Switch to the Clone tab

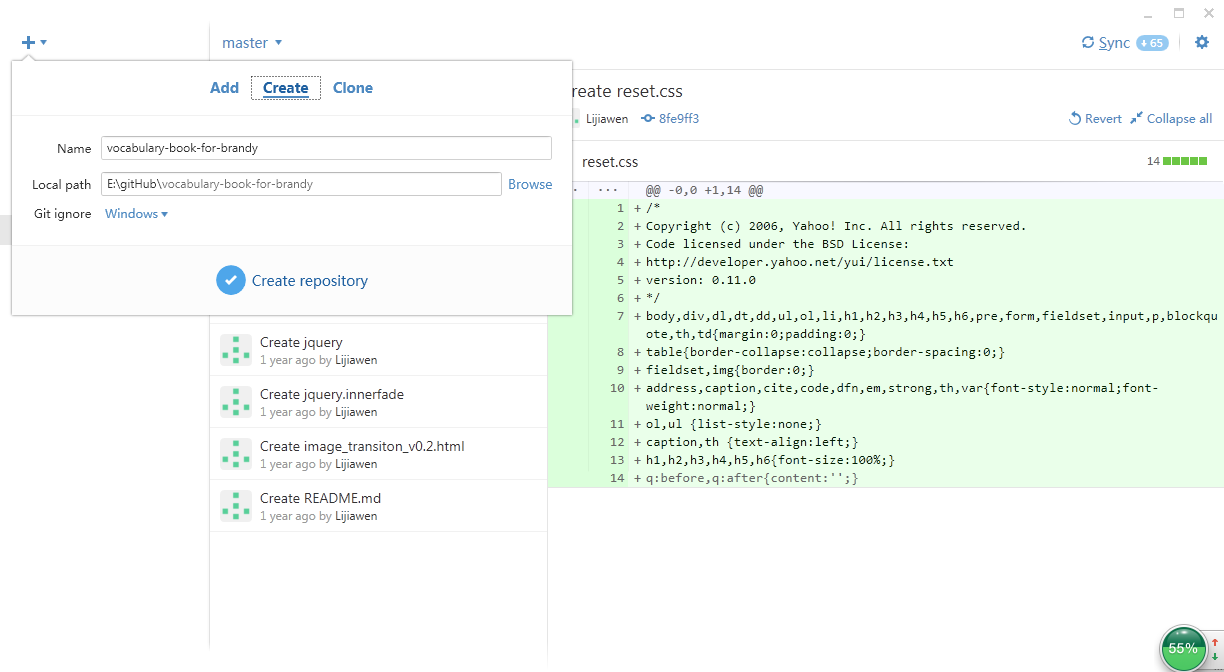(x=353, y=88)
